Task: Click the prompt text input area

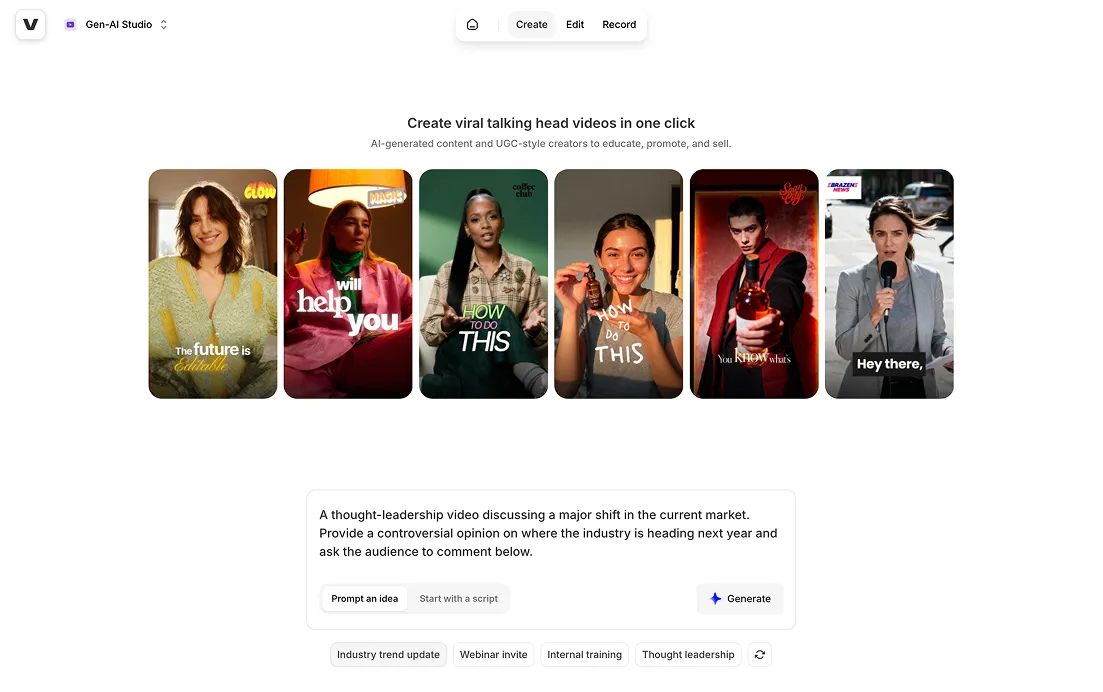Action: (551, 534)
